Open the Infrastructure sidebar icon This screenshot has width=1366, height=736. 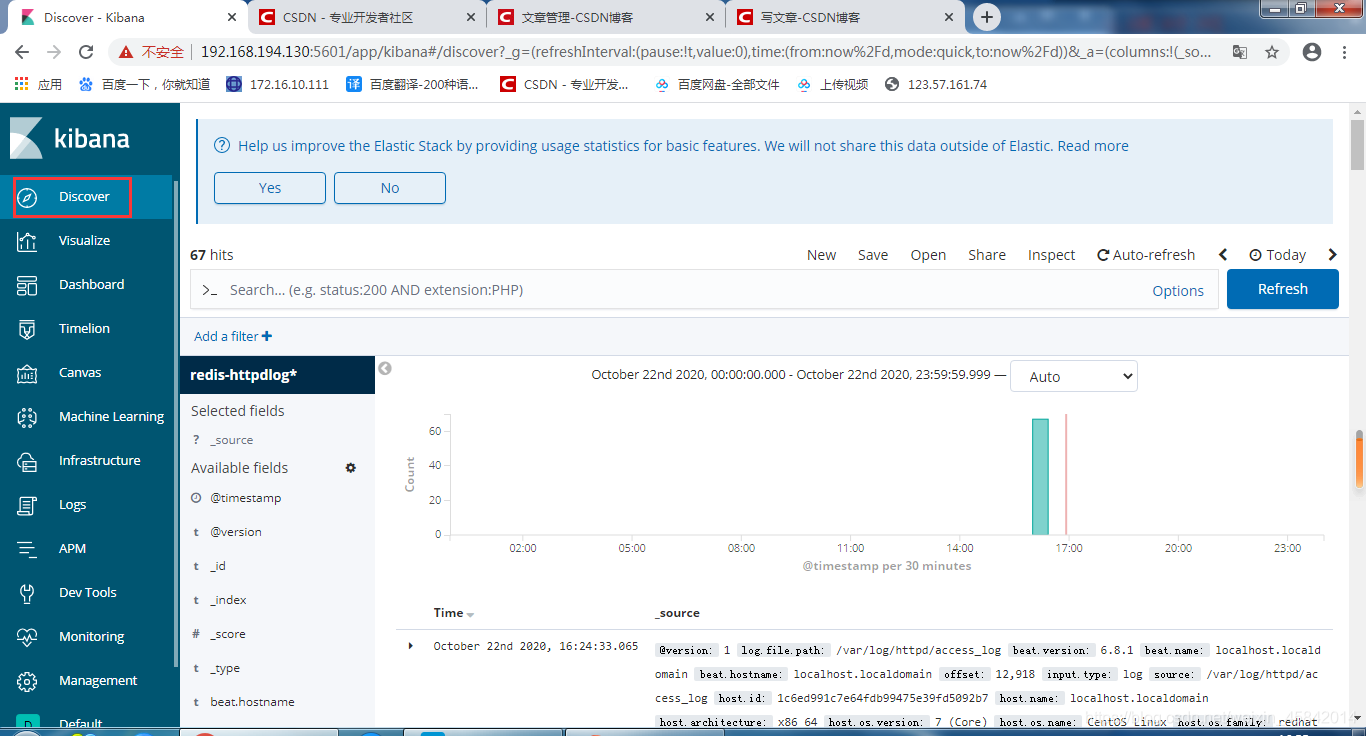(x=28, y=461)
